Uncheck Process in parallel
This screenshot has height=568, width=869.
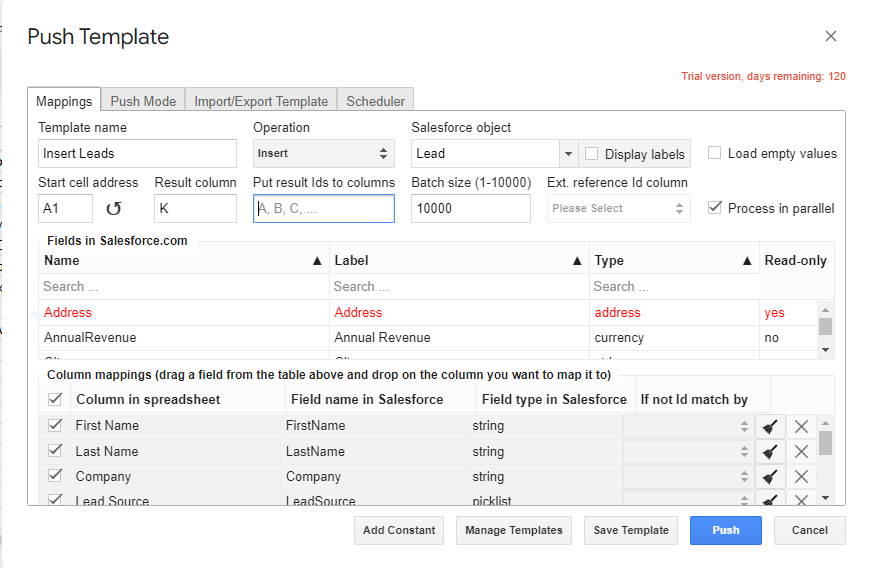pos(715,208)
